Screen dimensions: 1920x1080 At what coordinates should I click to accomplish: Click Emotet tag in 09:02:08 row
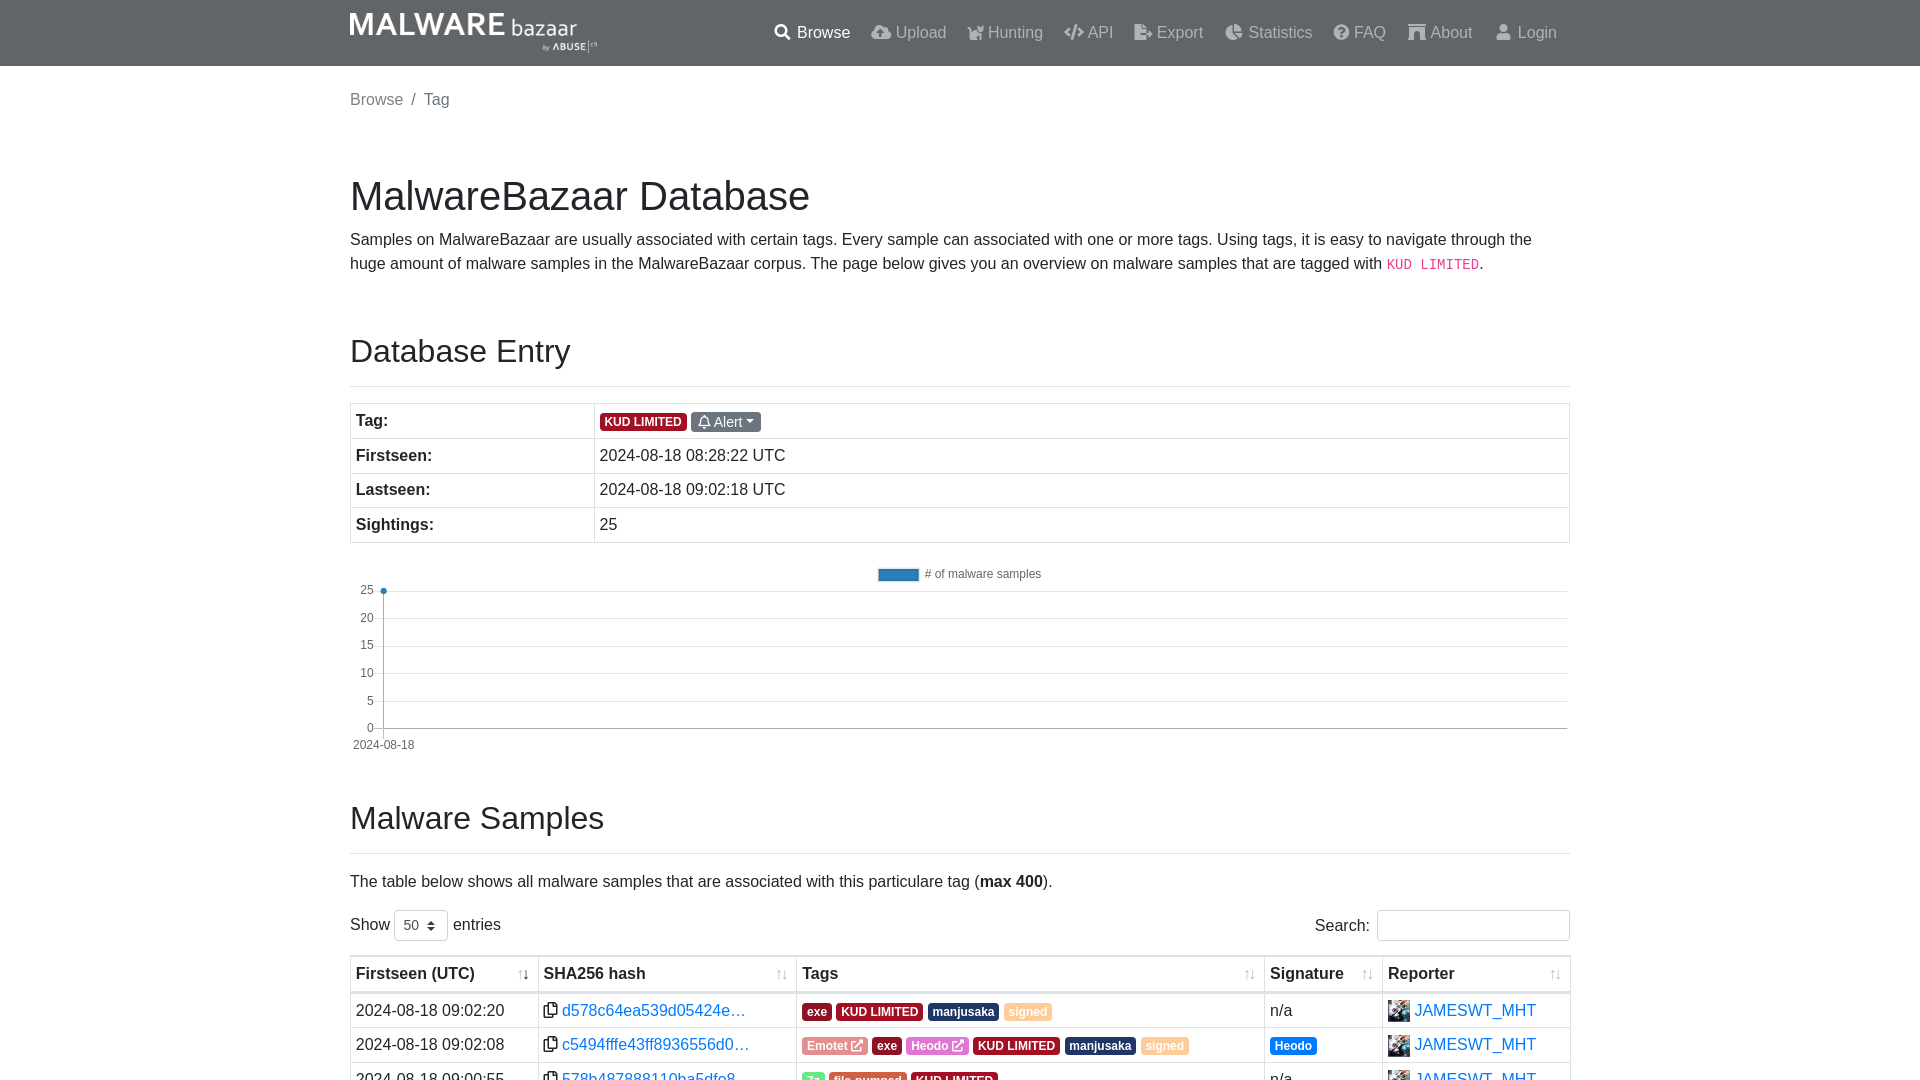click(835, 1046)
